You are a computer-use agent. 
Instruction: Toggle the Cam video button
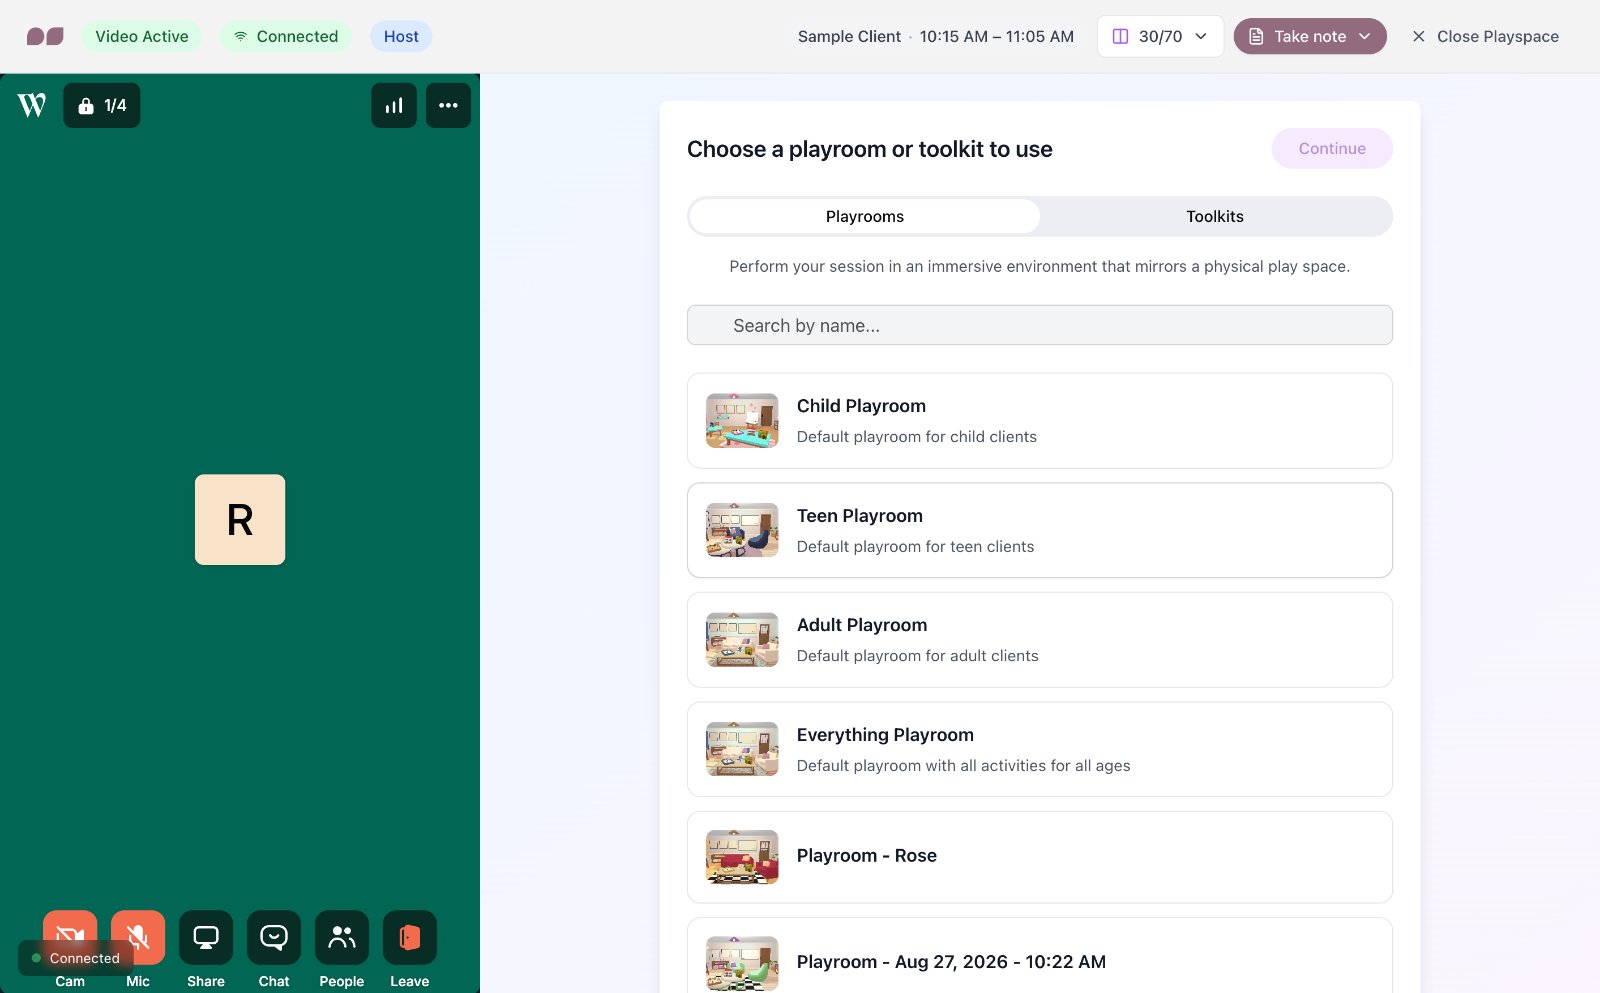click(x=70, y=936)
